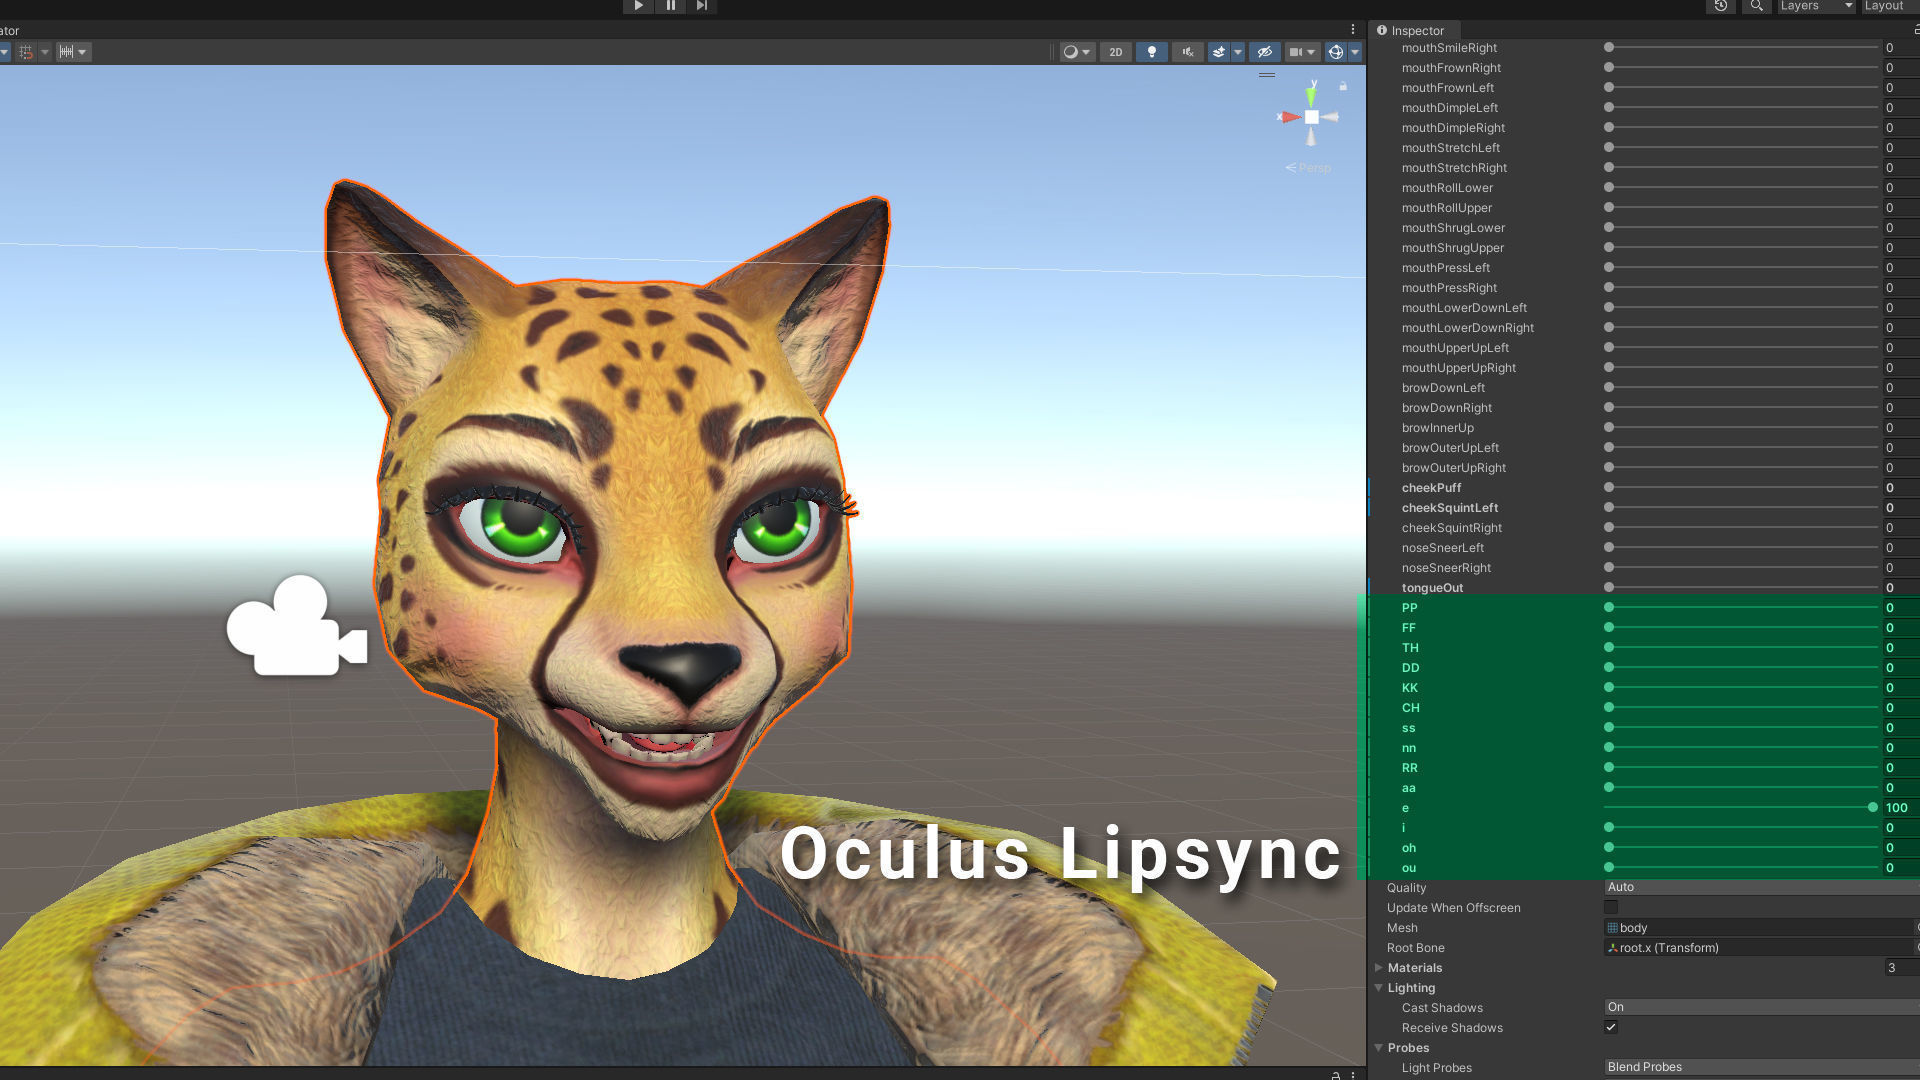Toggle Persp projection label
The width and height of the screenshot is (1920, 1080).
[x=1308, y=168]
